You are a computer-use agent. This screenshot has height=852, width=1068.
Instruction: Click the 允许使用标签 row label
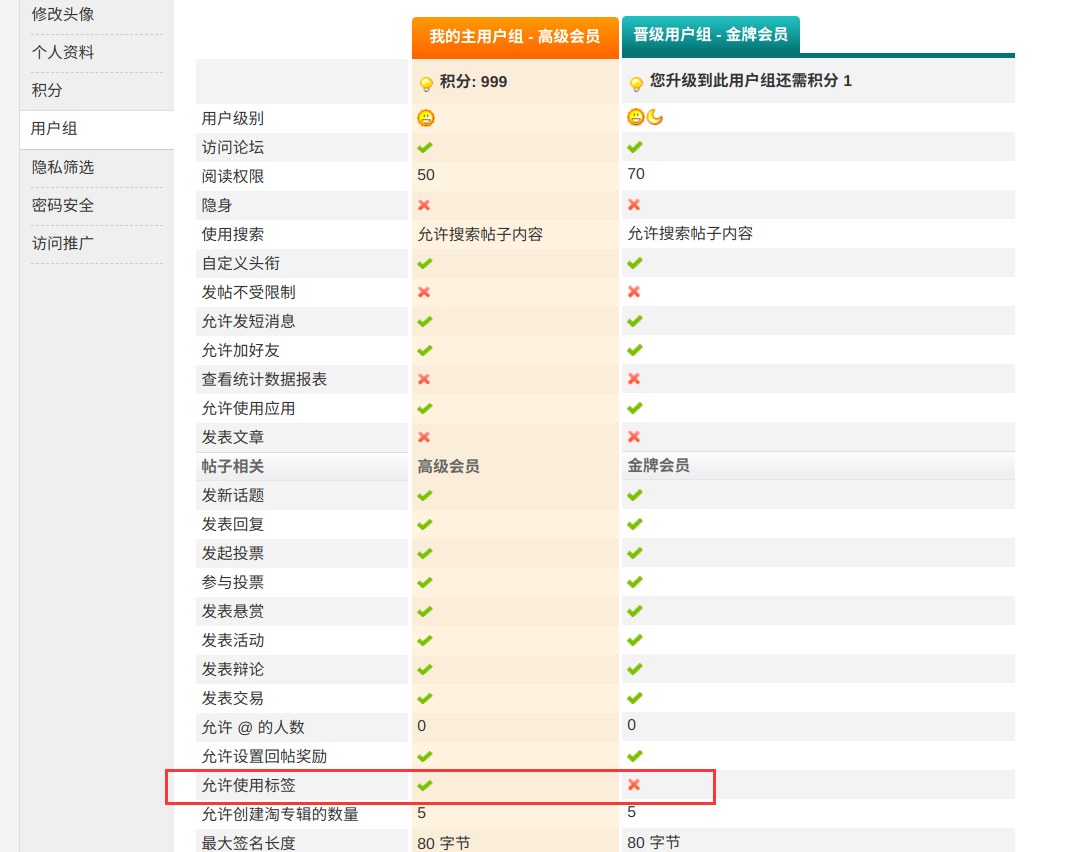point(249,785)
